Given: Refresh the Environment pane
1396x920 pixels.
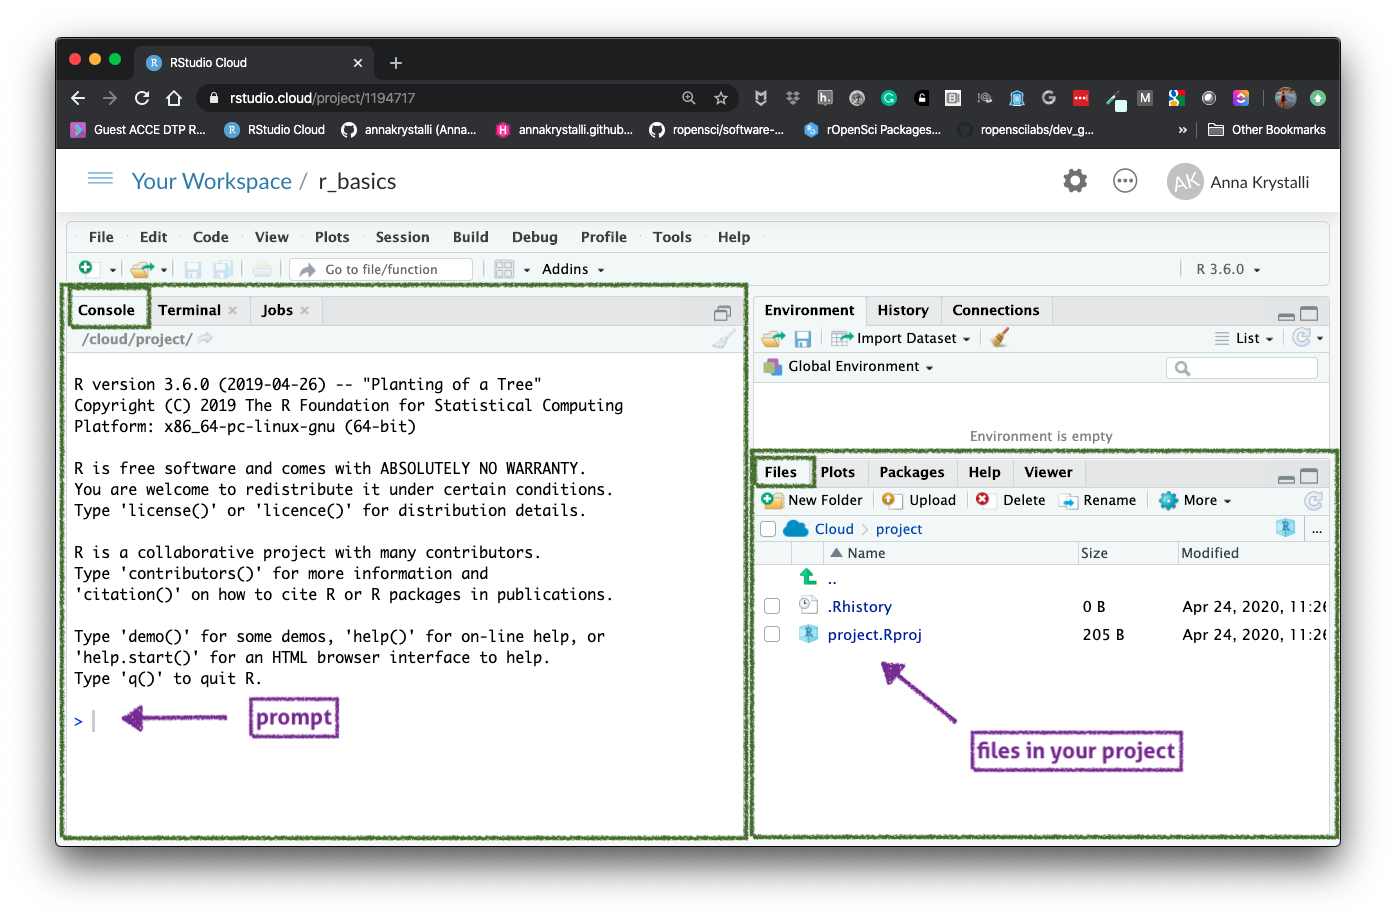Looking at the screenshot, I should [x=1301, y=337].
